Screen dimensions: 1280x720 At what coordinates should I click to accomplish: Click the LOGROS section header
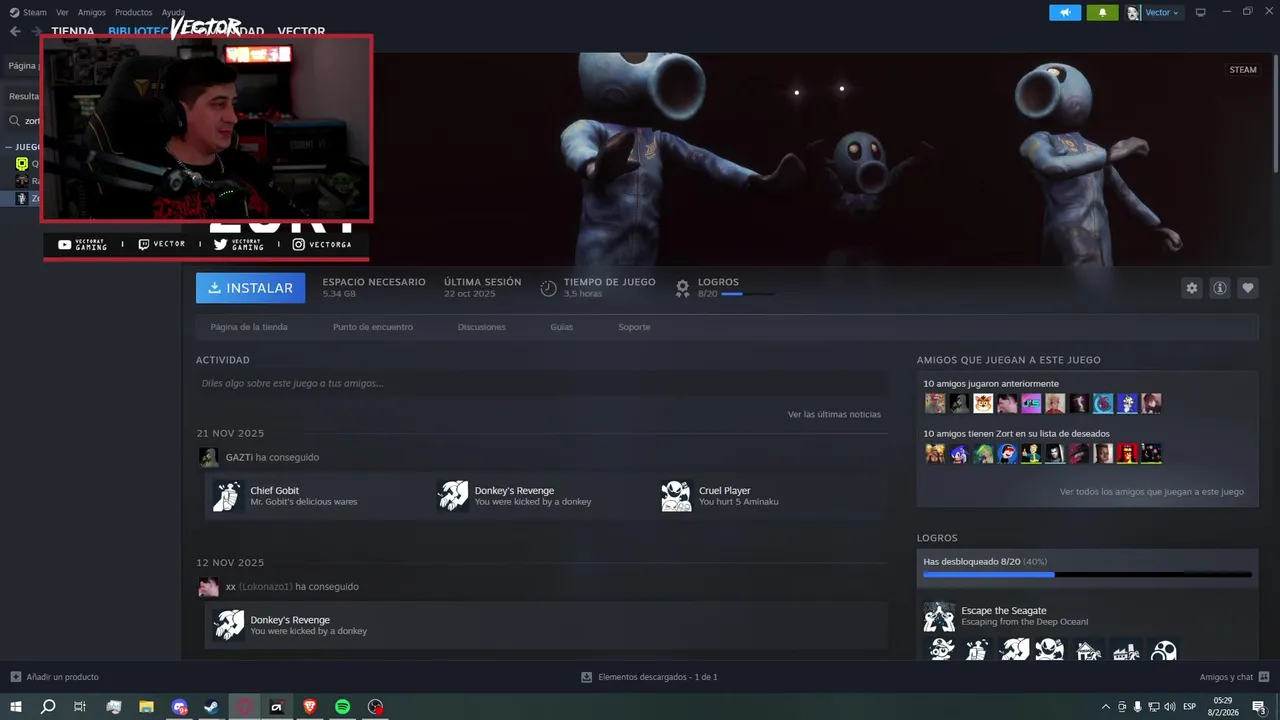(937, 538)
